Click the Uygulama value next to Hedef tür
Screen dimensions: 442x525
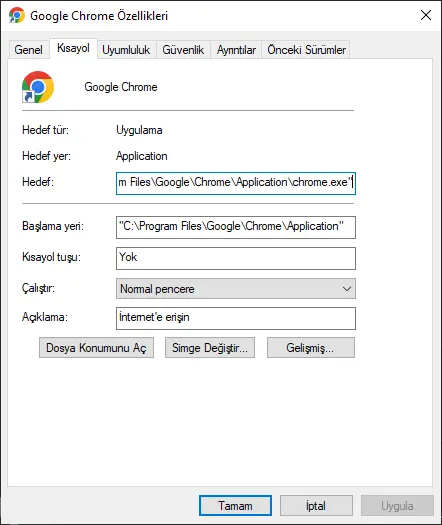click(139, 130)
